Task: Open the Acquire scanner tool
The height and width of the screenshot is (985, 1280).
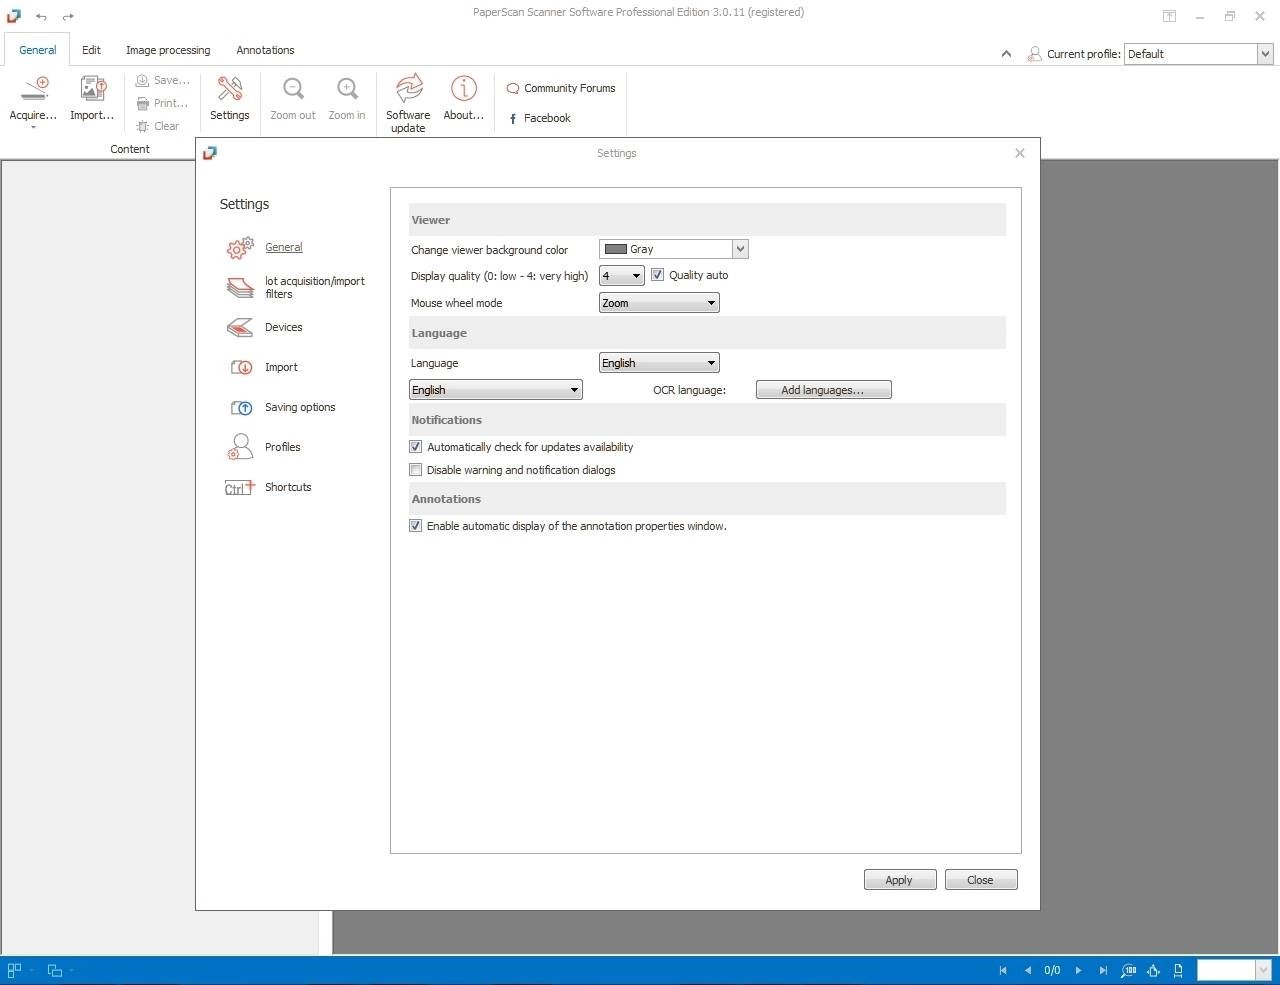Action: coord(33,100)
